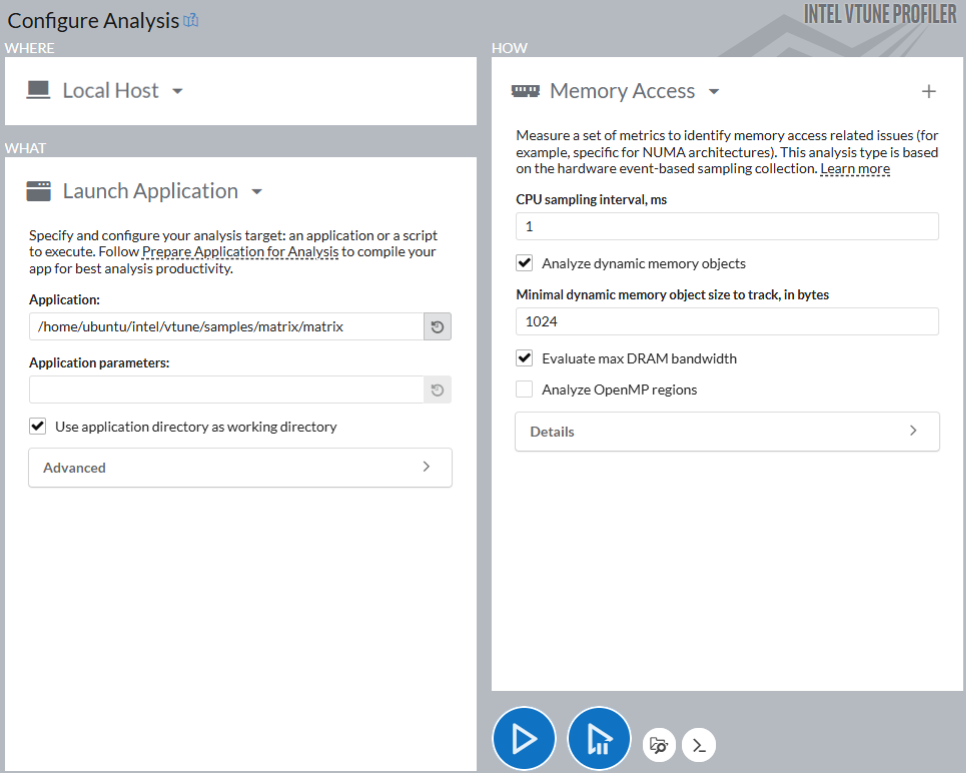Viewport: 966px width, 773px height.
Task: Click the plus icon beside Memory Access
Action: (x=929, y=92)
